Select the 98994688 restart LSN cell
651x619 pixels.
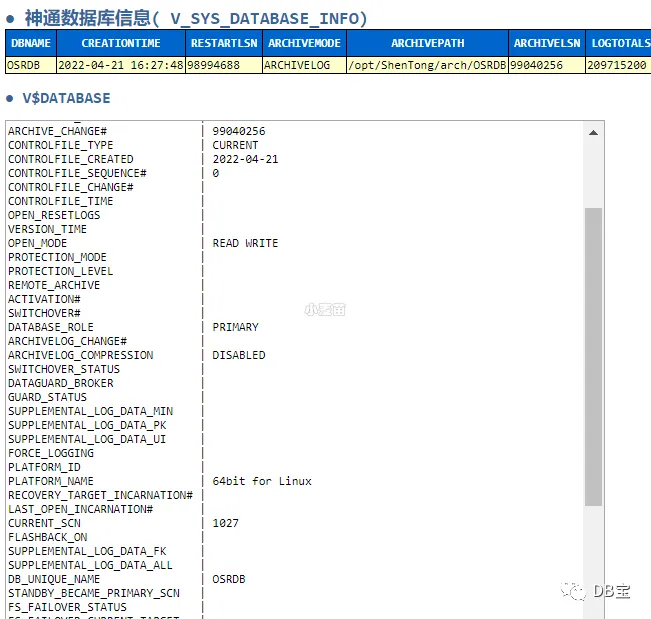click(224, 65)
